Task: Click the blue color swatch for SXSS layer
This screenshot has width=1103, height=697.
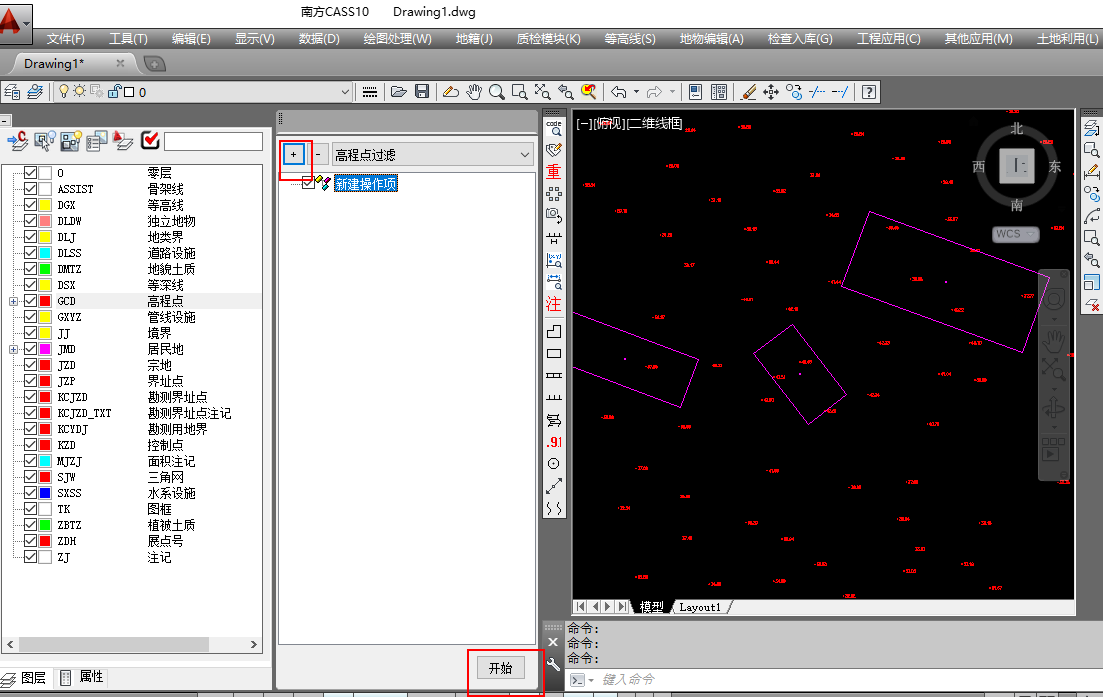Action: [45, 493]
